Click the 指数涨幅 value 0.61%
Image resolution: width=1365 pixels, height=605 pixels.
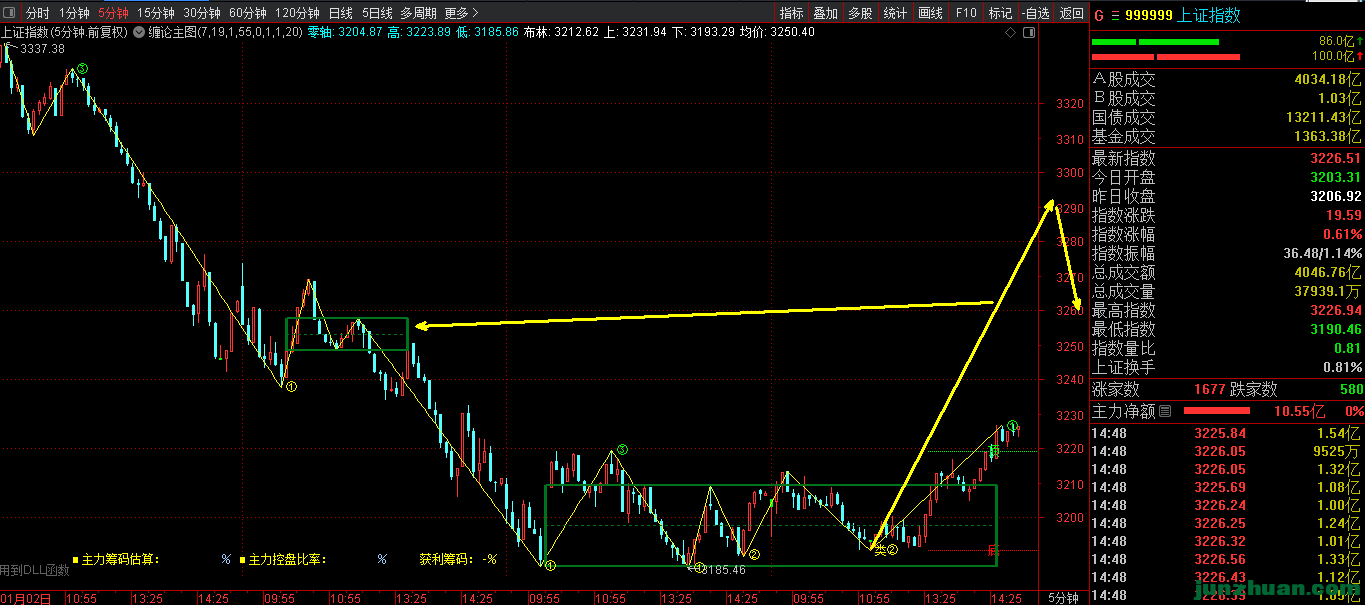coord(1343,234)
